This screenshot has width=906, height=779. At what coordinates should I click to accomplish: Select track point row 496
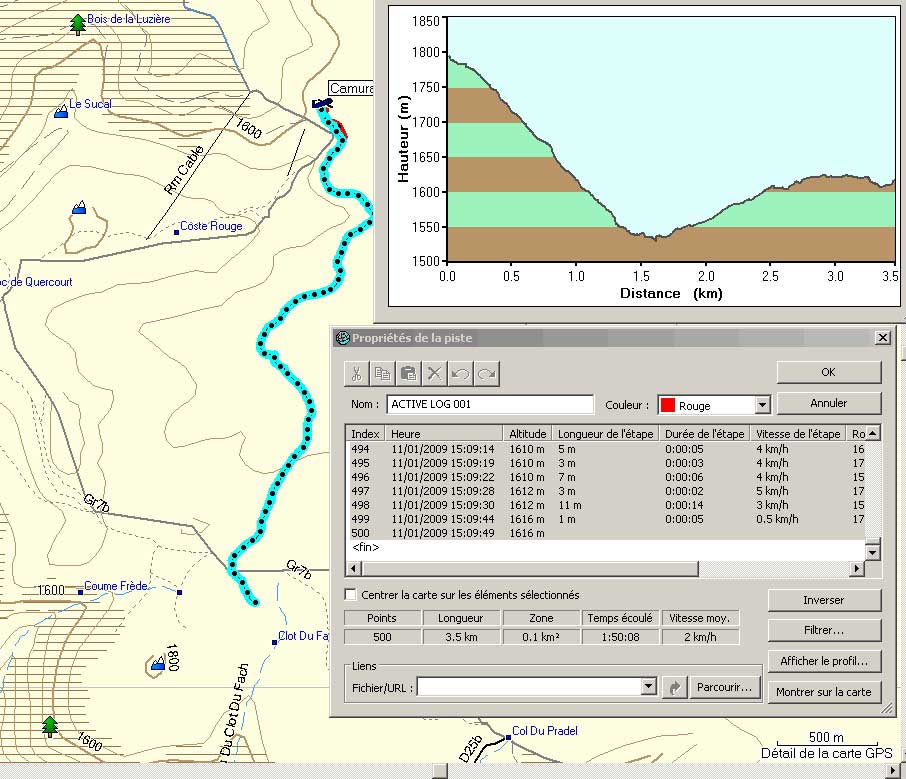click(606, 477)
